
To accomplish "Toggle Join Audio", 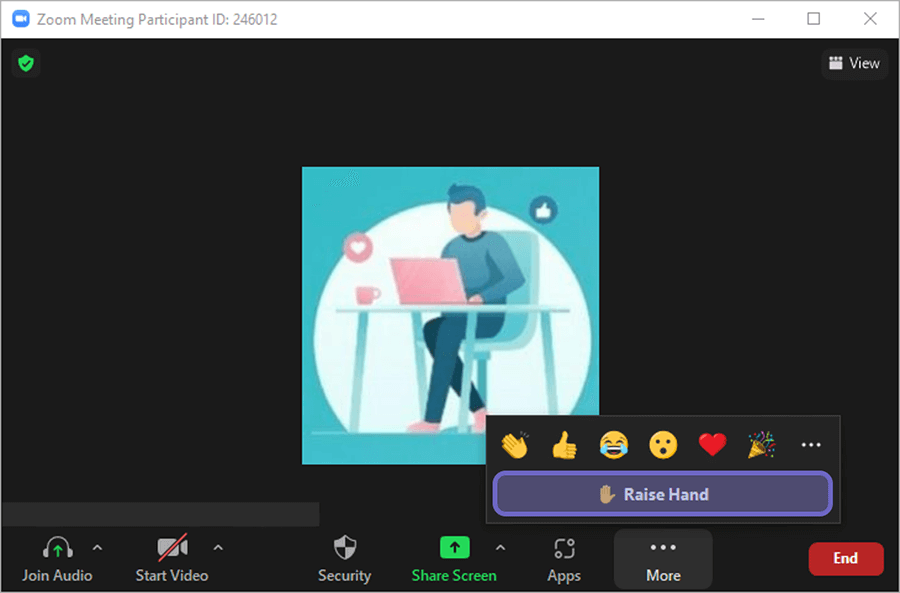I will click(x=57, y=558).
